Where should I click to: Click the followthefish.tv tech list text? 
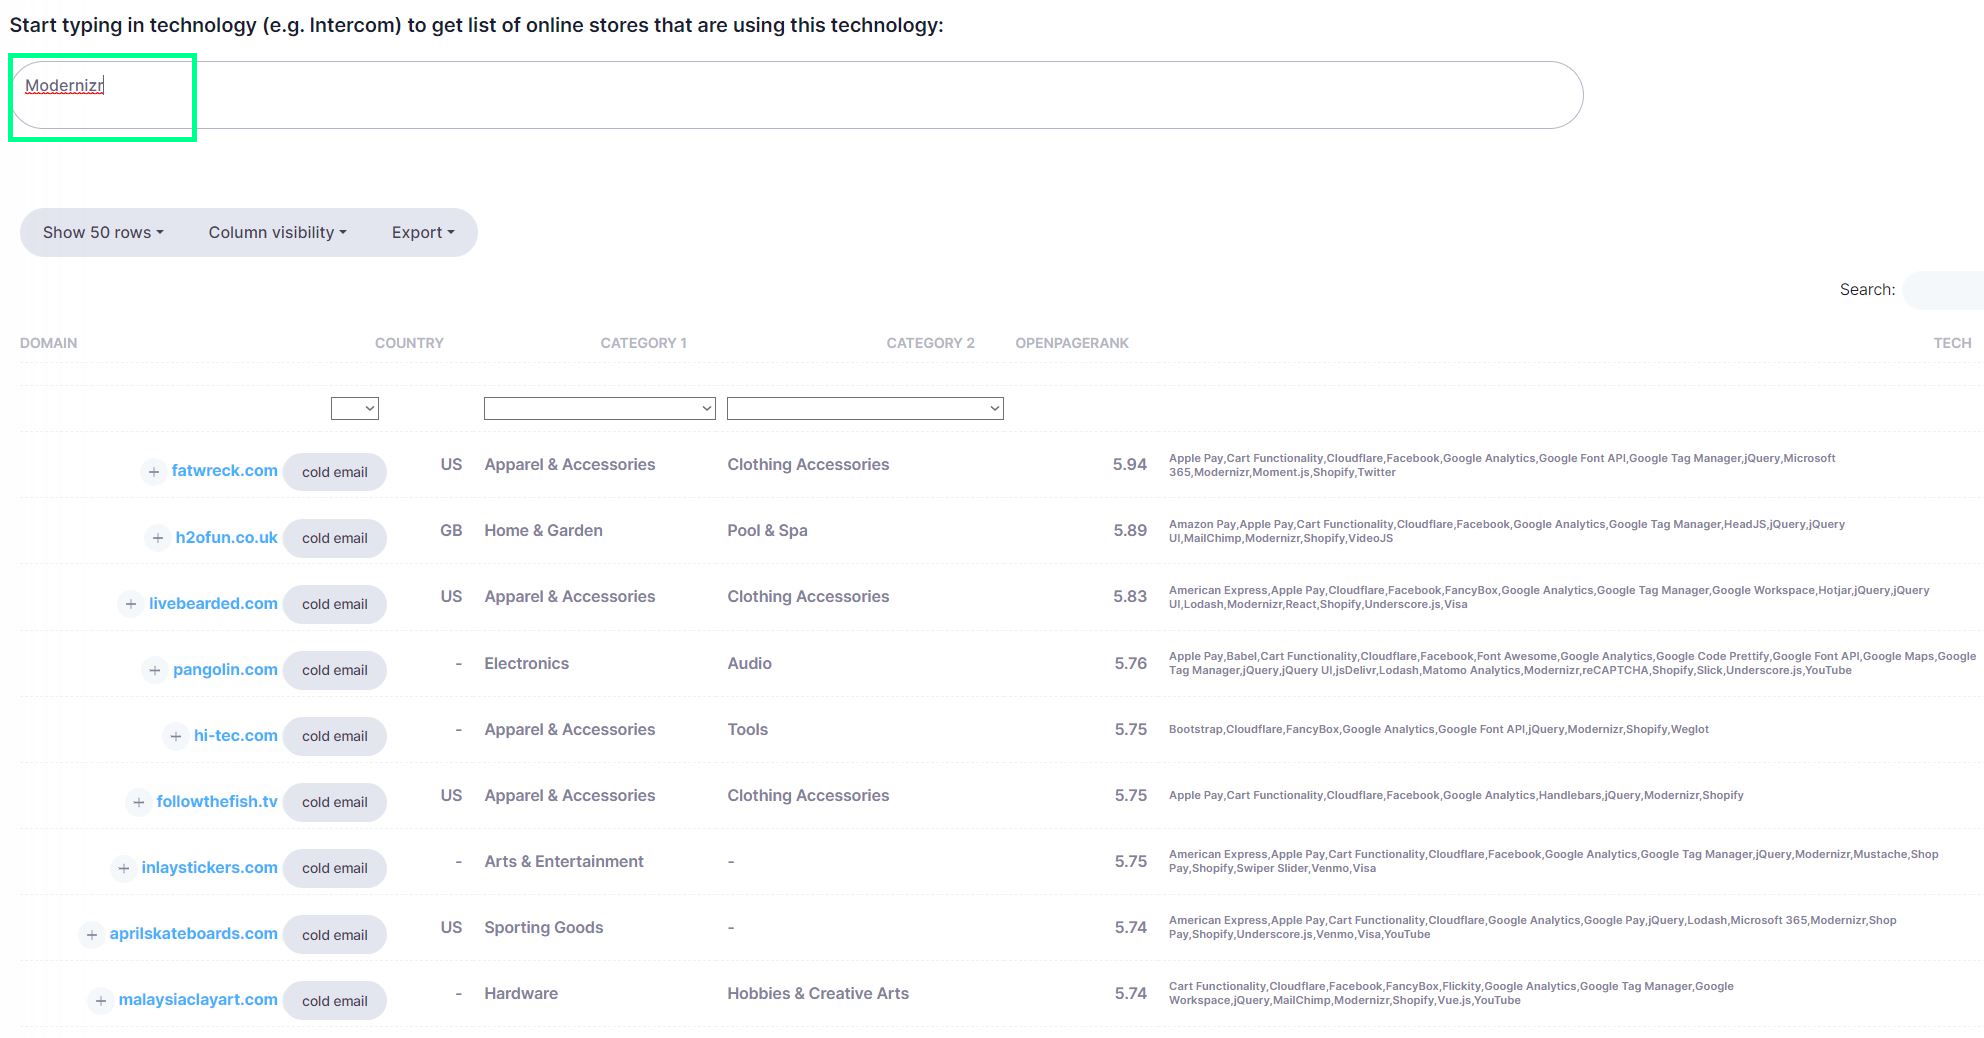tap(1456, 795)
